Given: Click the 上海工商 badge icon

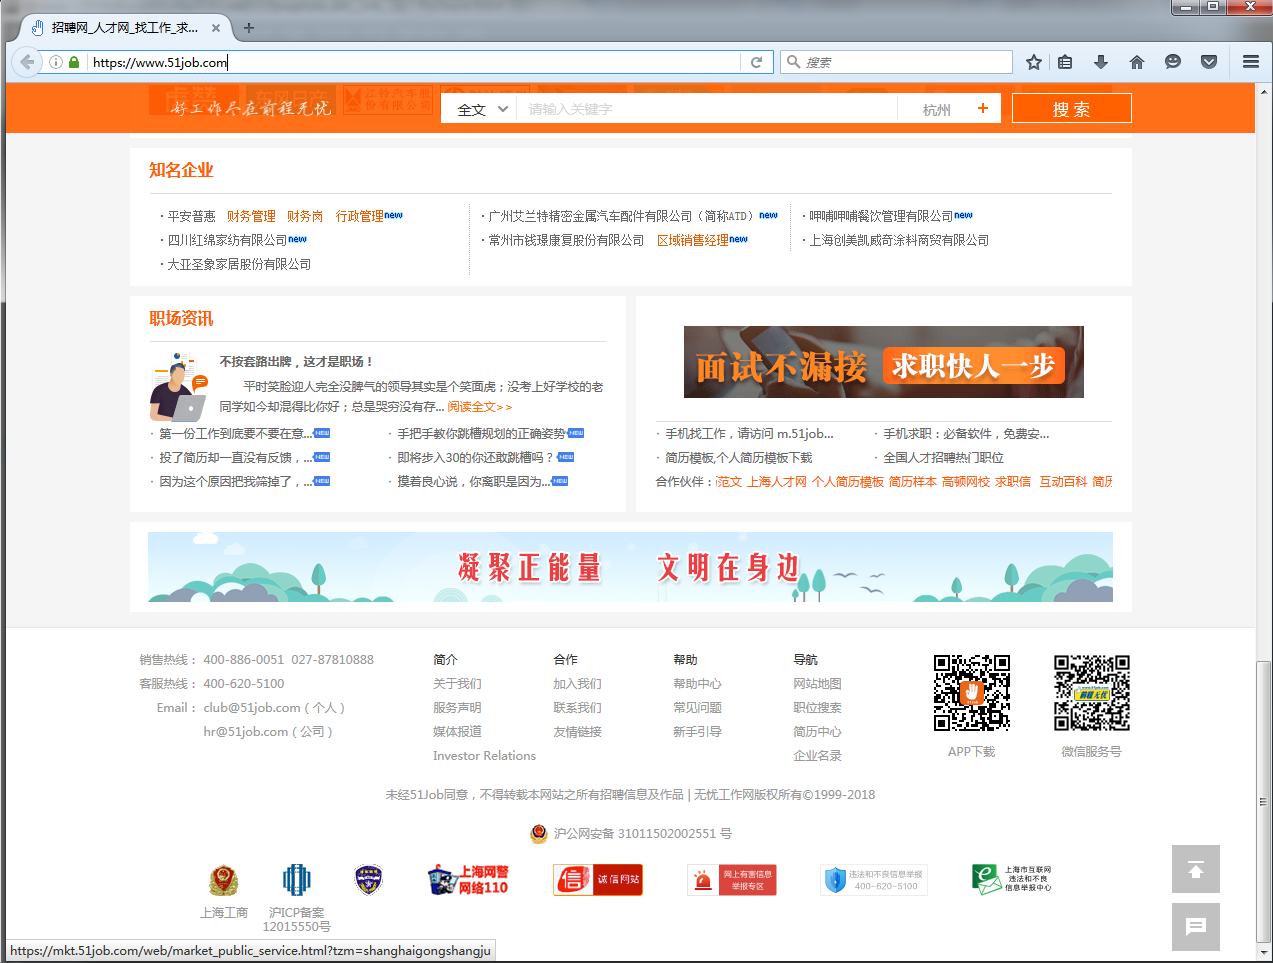Looking at the screenshot, I should [x=224, y=881].
